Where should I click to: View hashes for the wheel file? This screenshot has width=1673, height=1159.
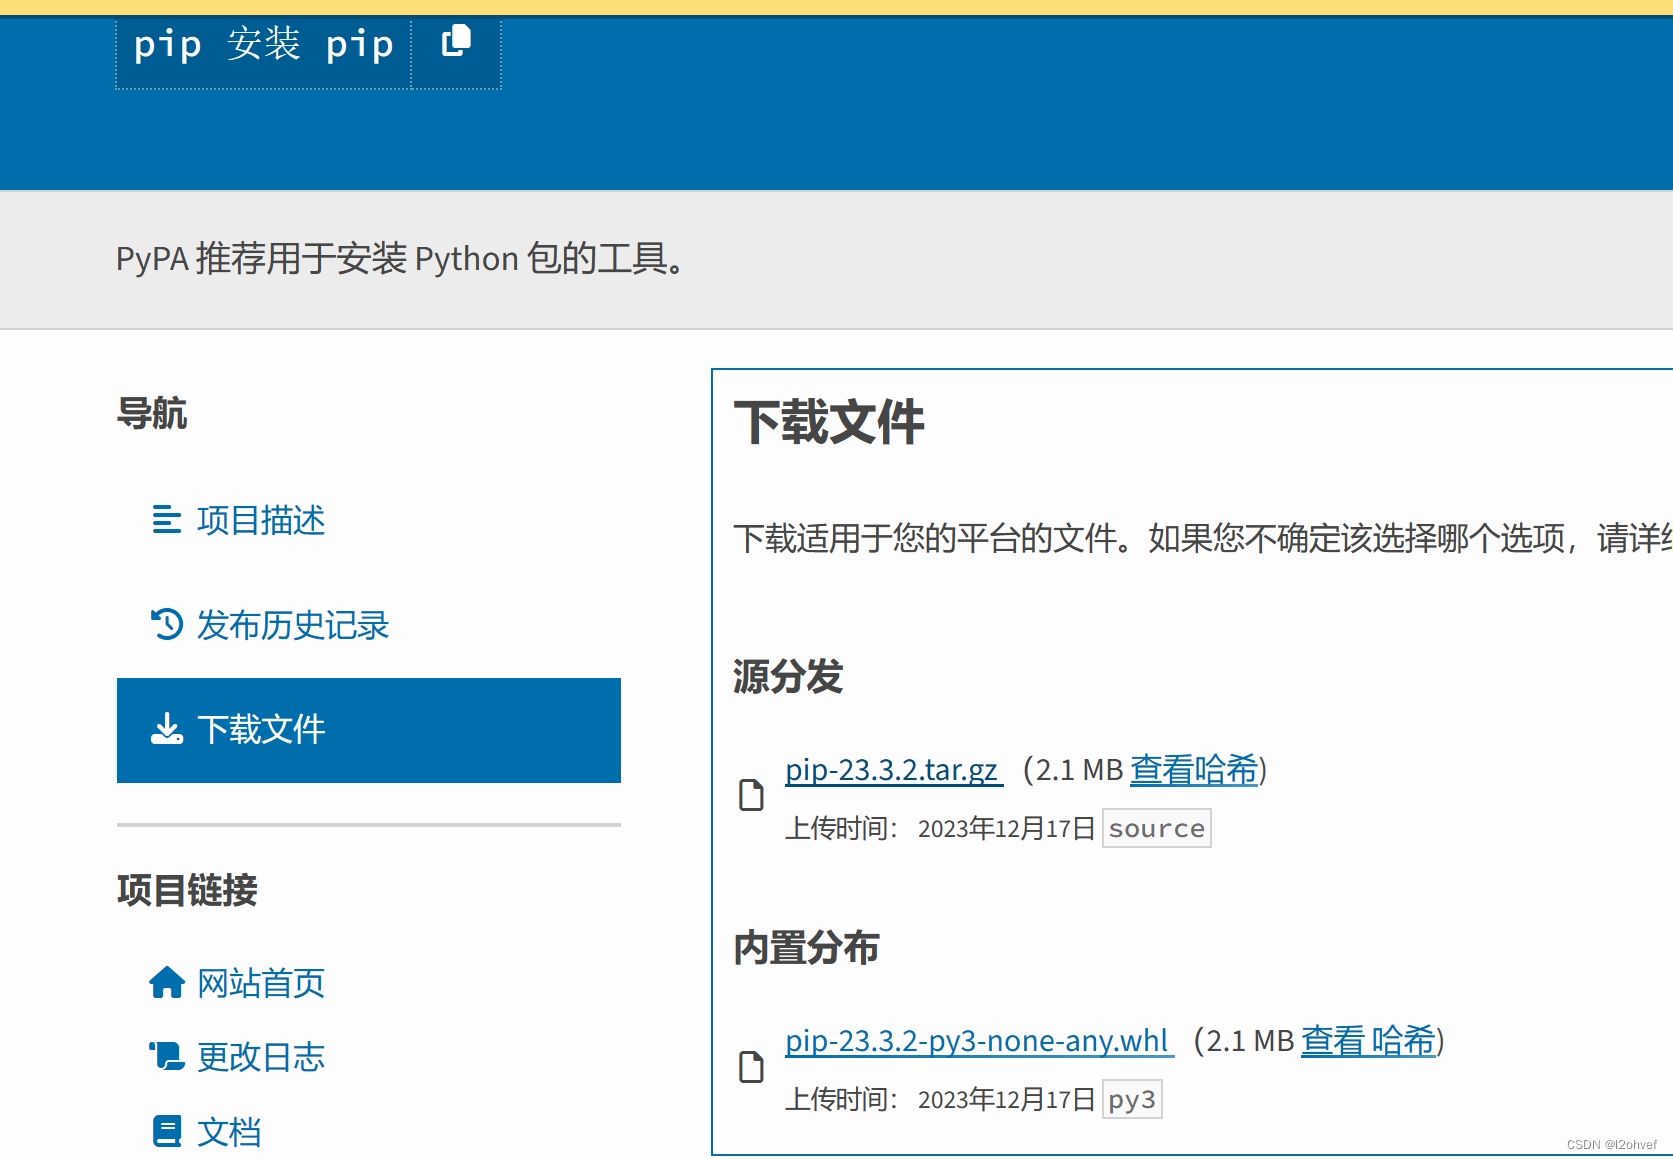click(x=1367, y=1041)
